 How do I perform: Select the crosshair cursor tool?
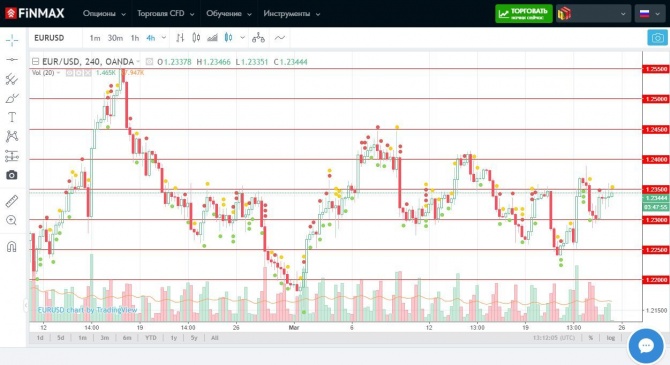click(12, 40)
